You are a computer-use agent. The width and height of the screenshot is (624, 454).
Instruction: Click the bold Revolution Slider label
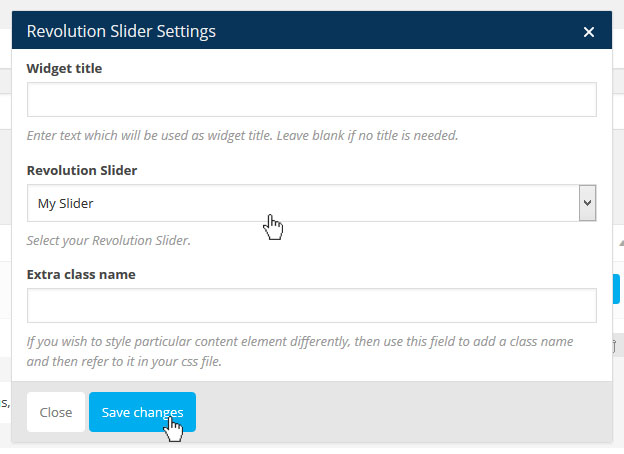(x=82, y=170)
